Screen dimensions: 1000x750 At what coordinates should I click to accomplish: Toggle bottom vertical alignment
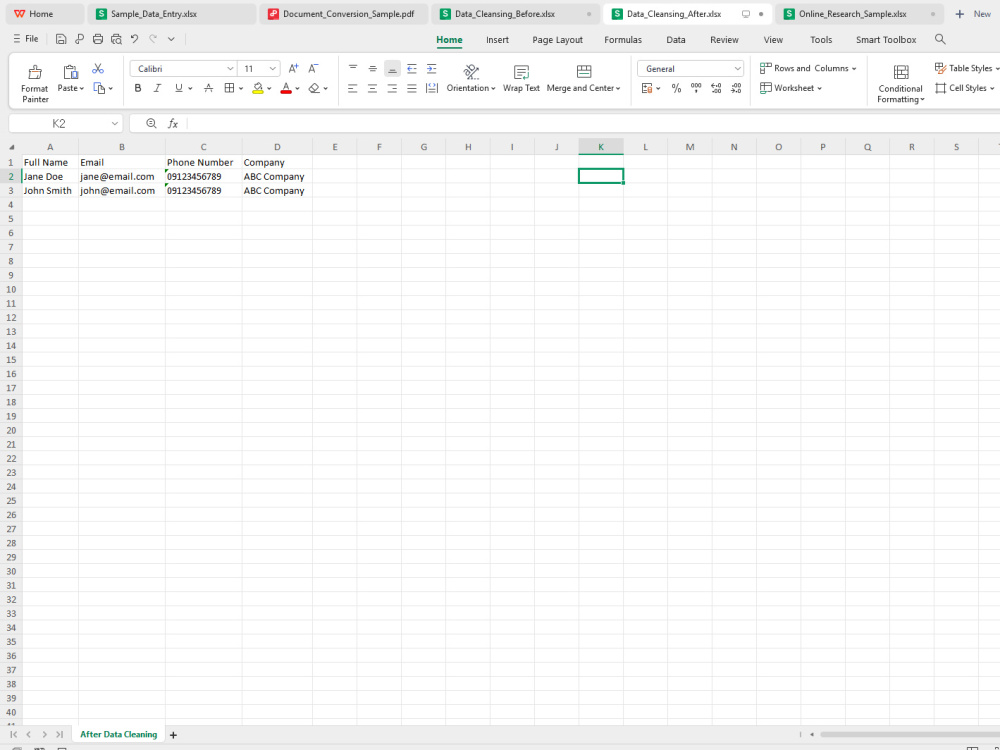point(392,68)
